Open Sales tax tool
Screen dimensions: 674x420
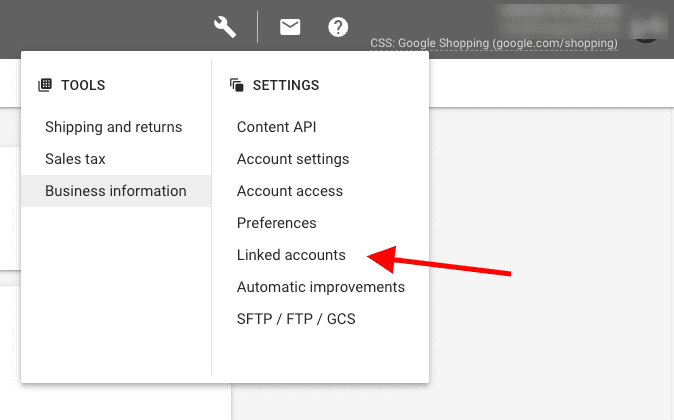(75, 159)
